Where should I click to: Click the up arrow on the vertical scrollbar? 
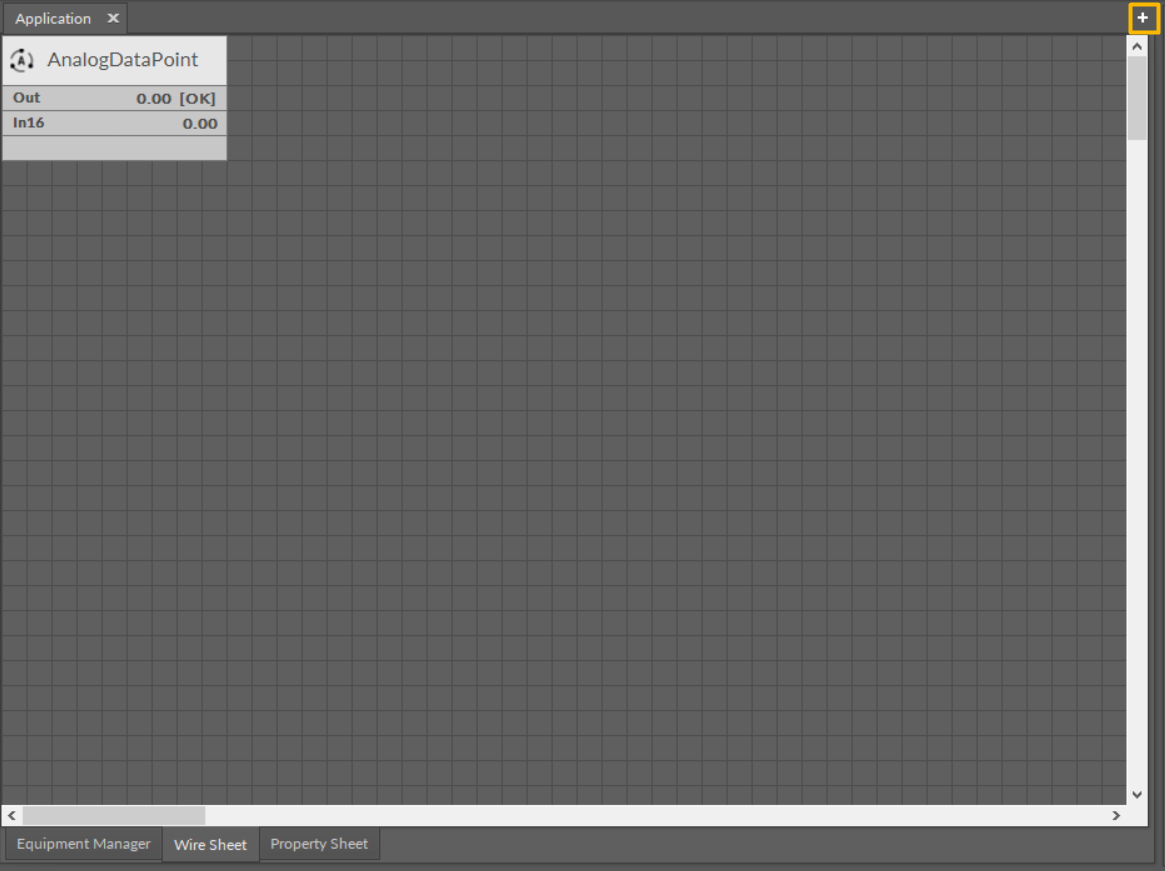point(1136,44)
